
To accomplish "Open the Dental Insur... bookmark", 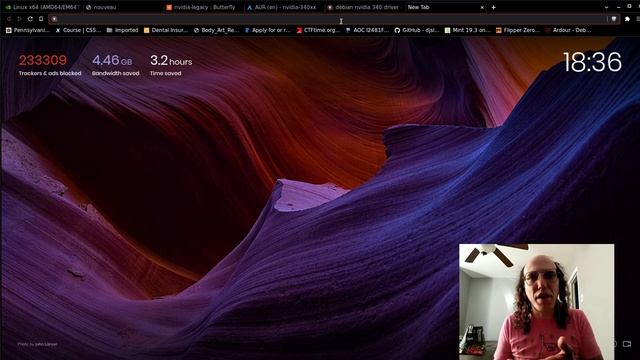I will pyautogui.click(x=166, y=30).
